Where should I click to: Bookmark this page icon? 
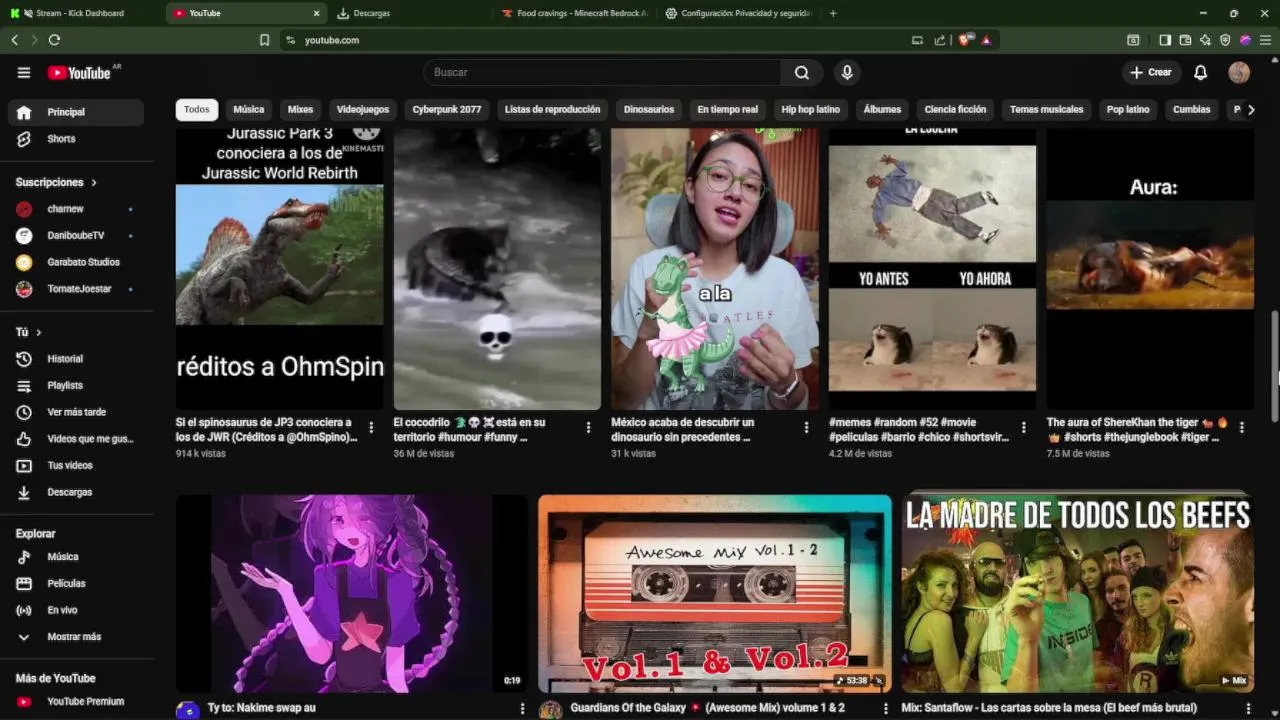tap(264, 40)
